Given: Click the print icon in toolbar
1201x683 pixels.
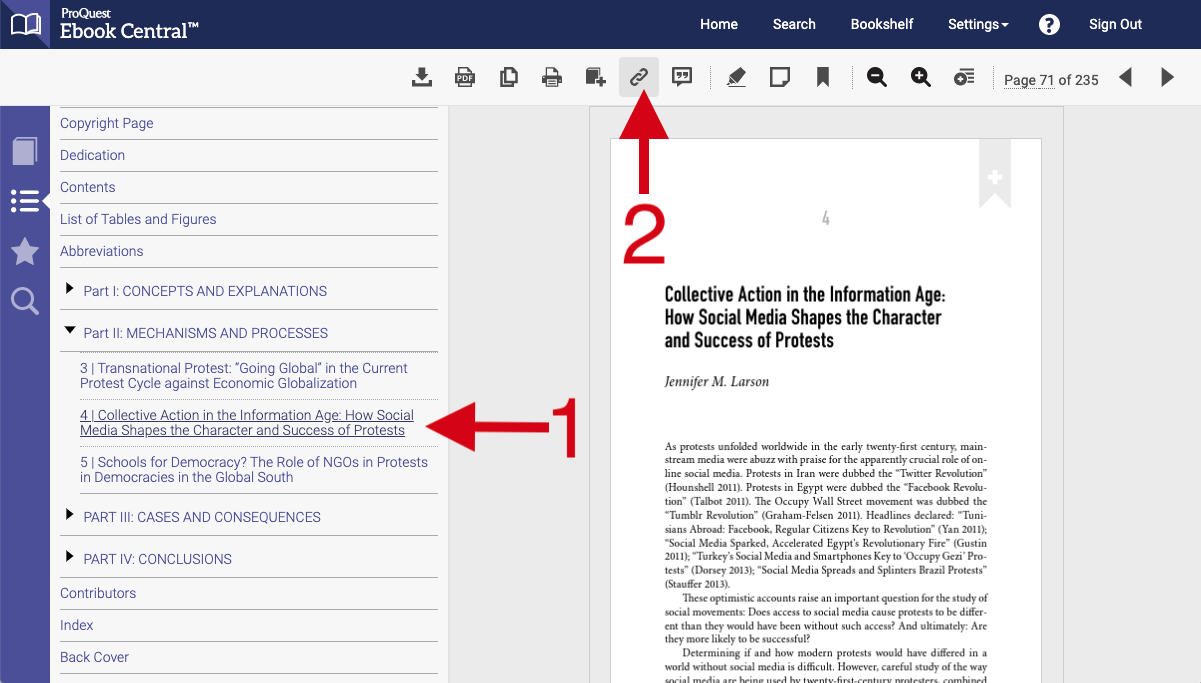Looking at the screenshot, I should [x=551, y=78].
